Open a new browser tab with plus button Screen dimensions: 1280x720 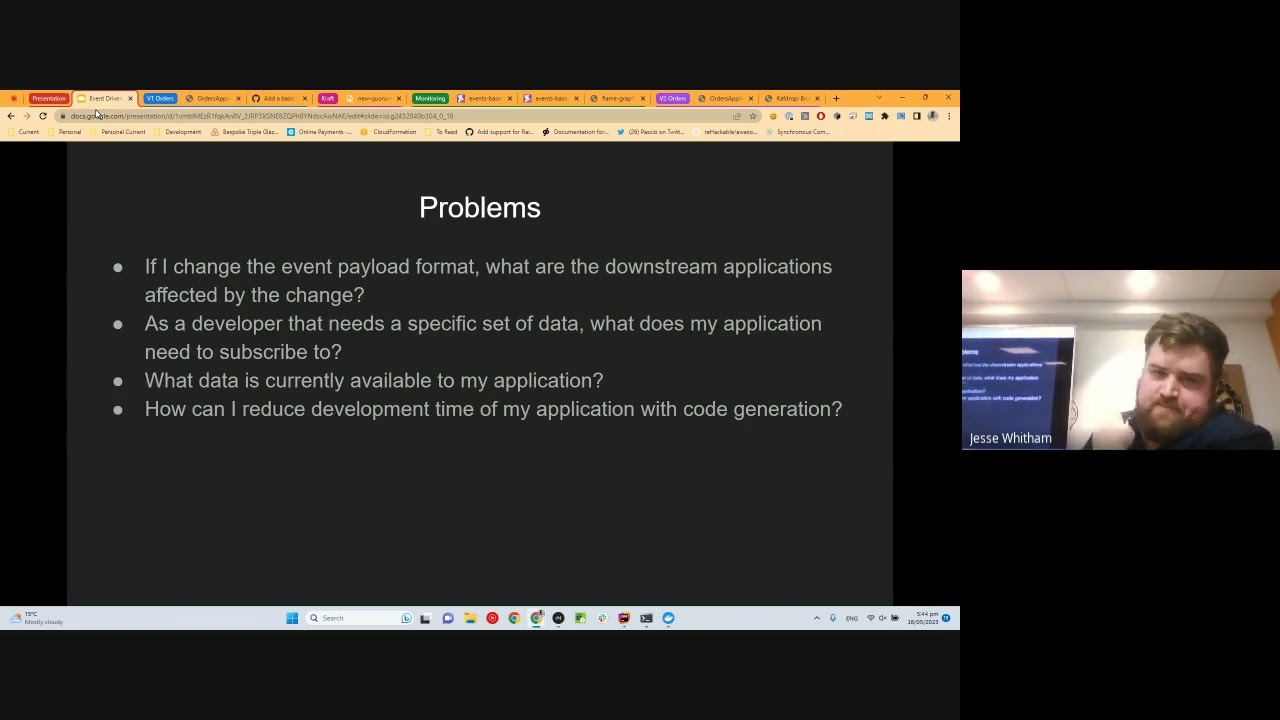pyautogui.click(x=836, y=98)
